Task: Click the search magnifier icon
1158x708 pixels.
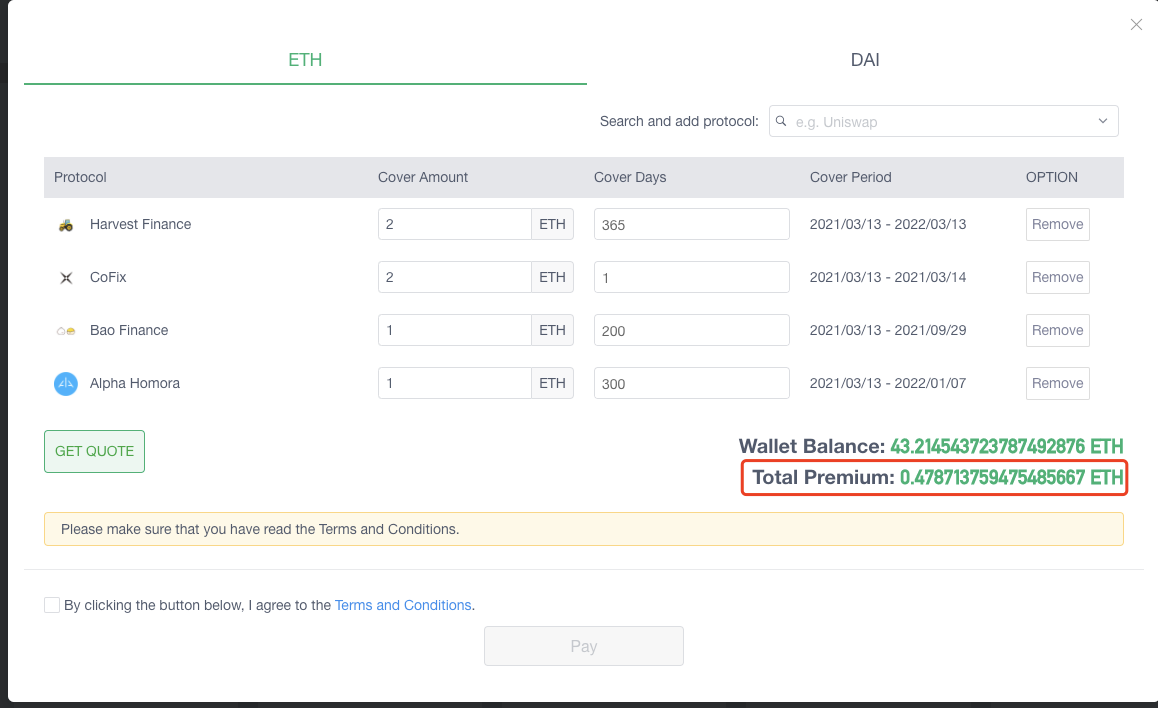Action: (781, 121)
